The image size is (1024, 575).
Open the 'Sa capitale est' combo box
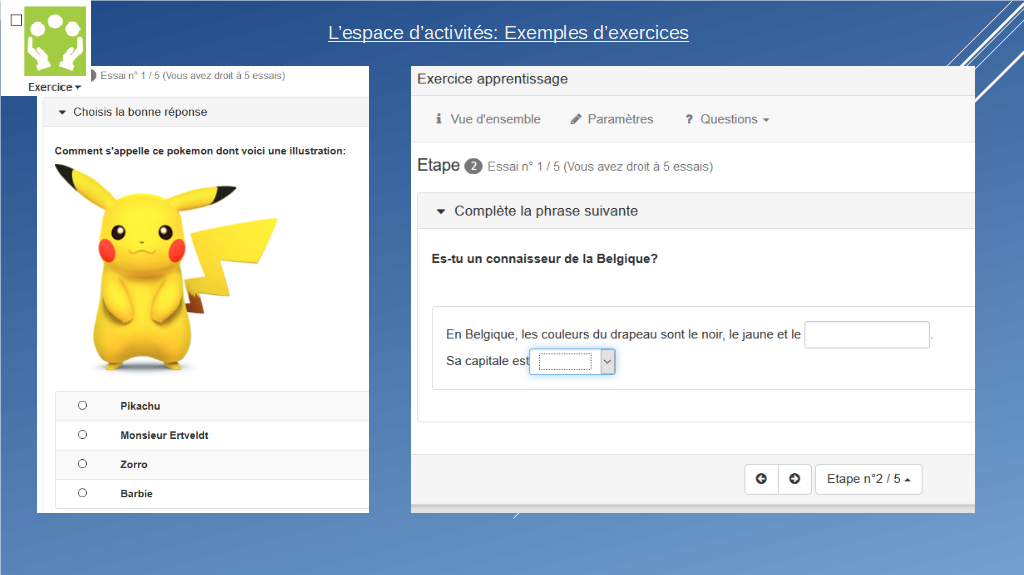click(x=572, y=361)
